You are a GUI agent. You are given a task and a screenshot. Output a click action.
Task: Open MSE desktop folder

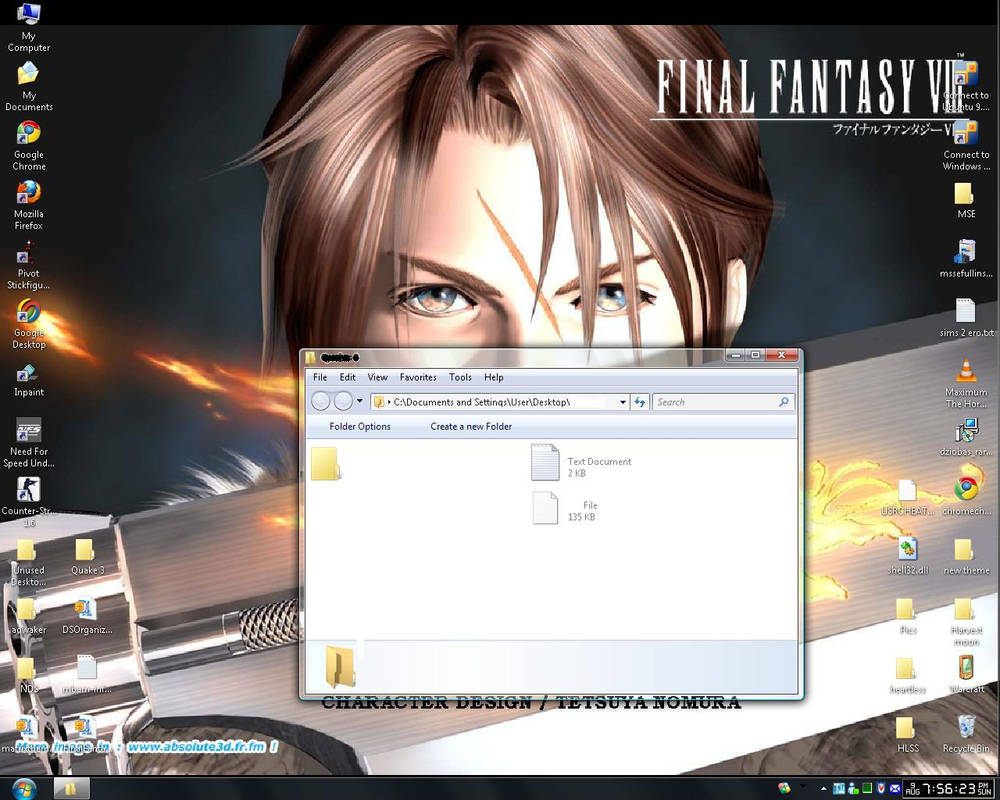966,201
